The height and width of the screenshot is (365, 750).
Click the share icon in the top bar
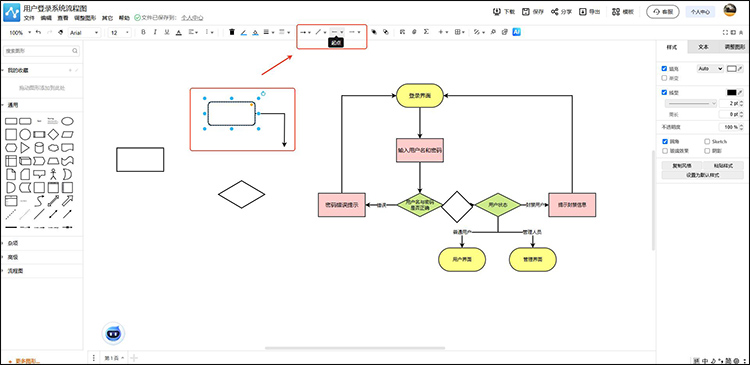click(x=554, y=11)
